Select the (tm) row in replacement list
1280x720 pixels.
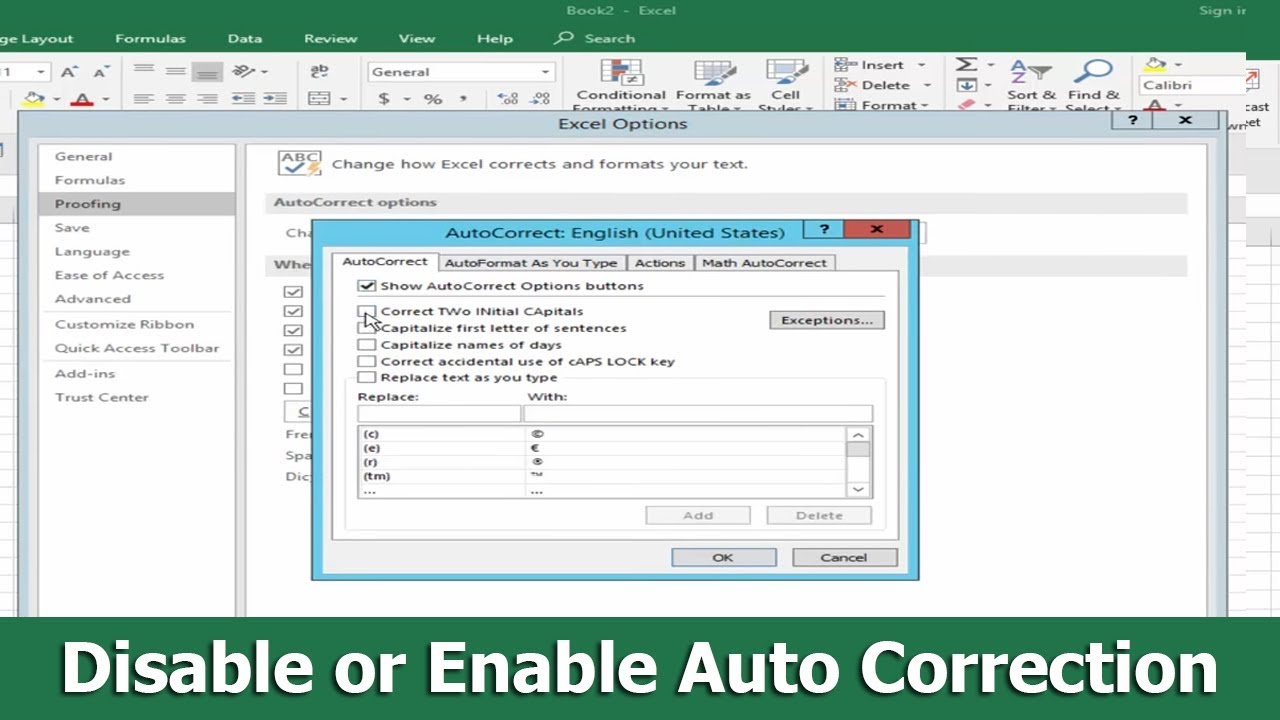click(x=602, y=476)
